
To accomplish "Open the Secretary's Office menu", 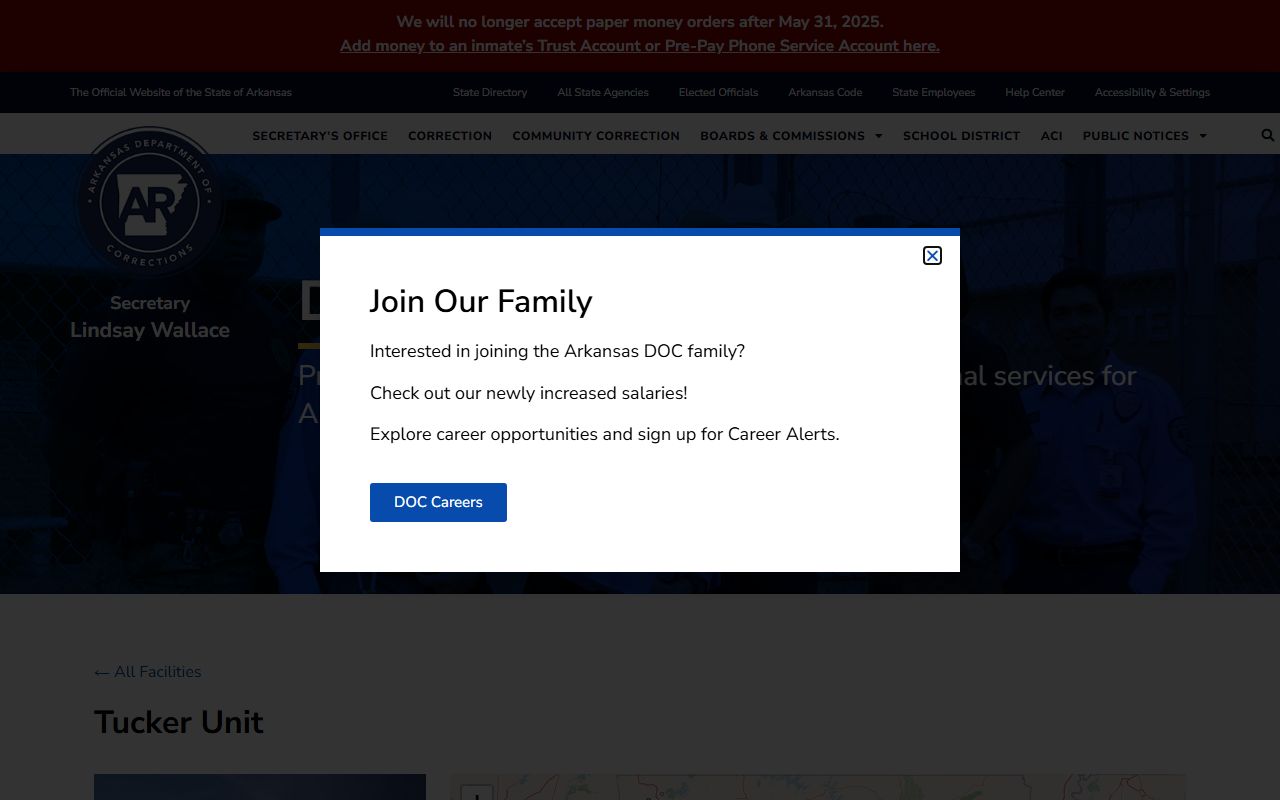I will coord(320,136).
